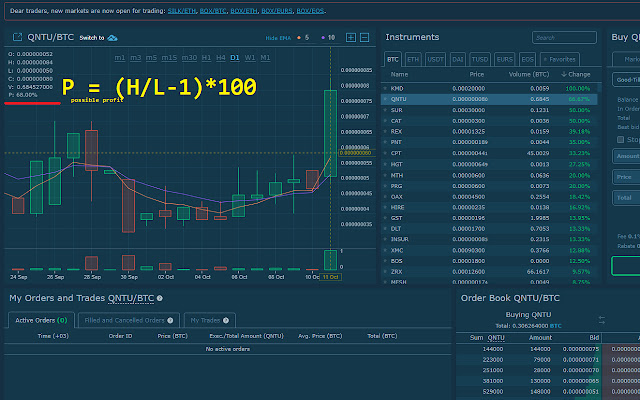Open QNTU/BTC chart in pop-out window
Image resolution: width=640 pixels, height=400 pixels.
point(17,37)
